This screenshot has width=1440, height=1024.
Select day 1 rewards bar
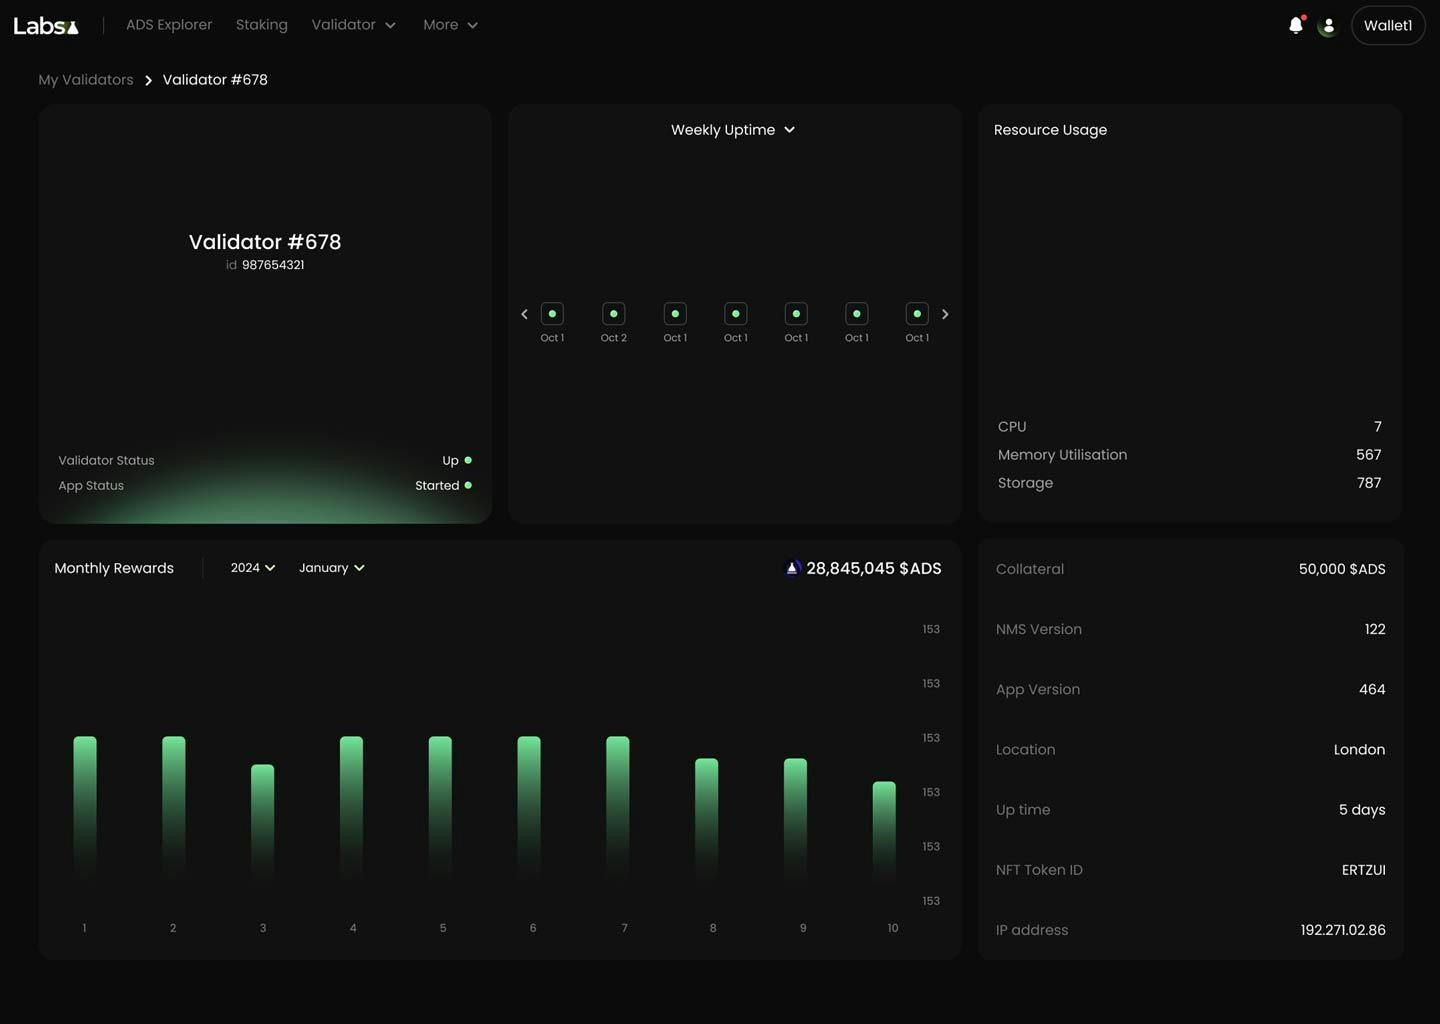[85, 808]
